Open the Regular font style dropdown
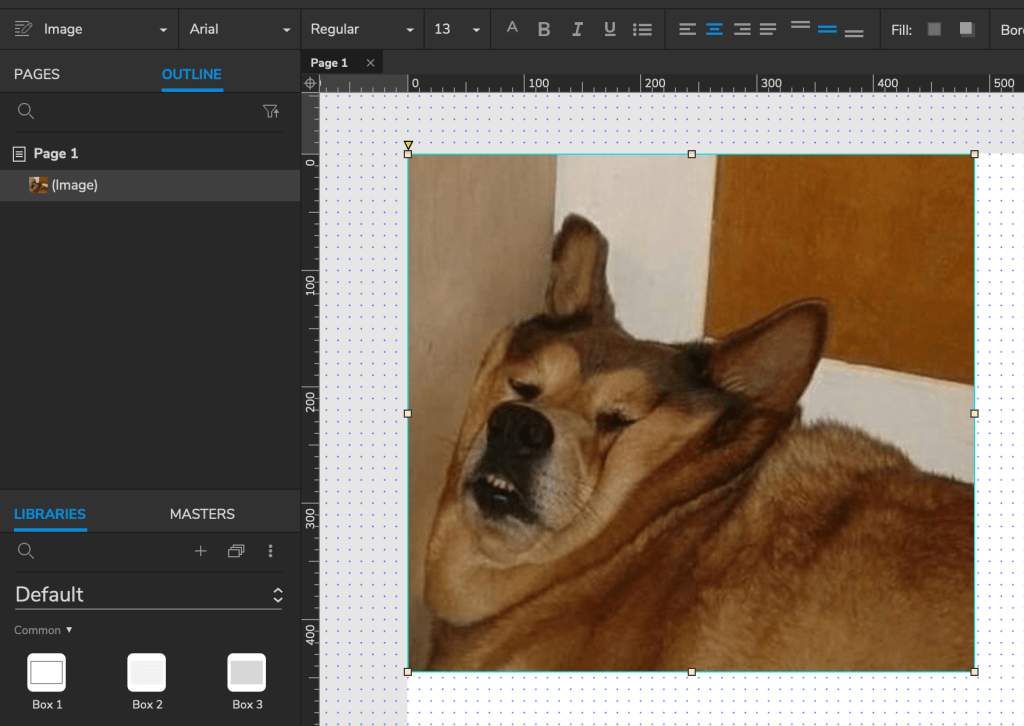 tap(362, 30)
